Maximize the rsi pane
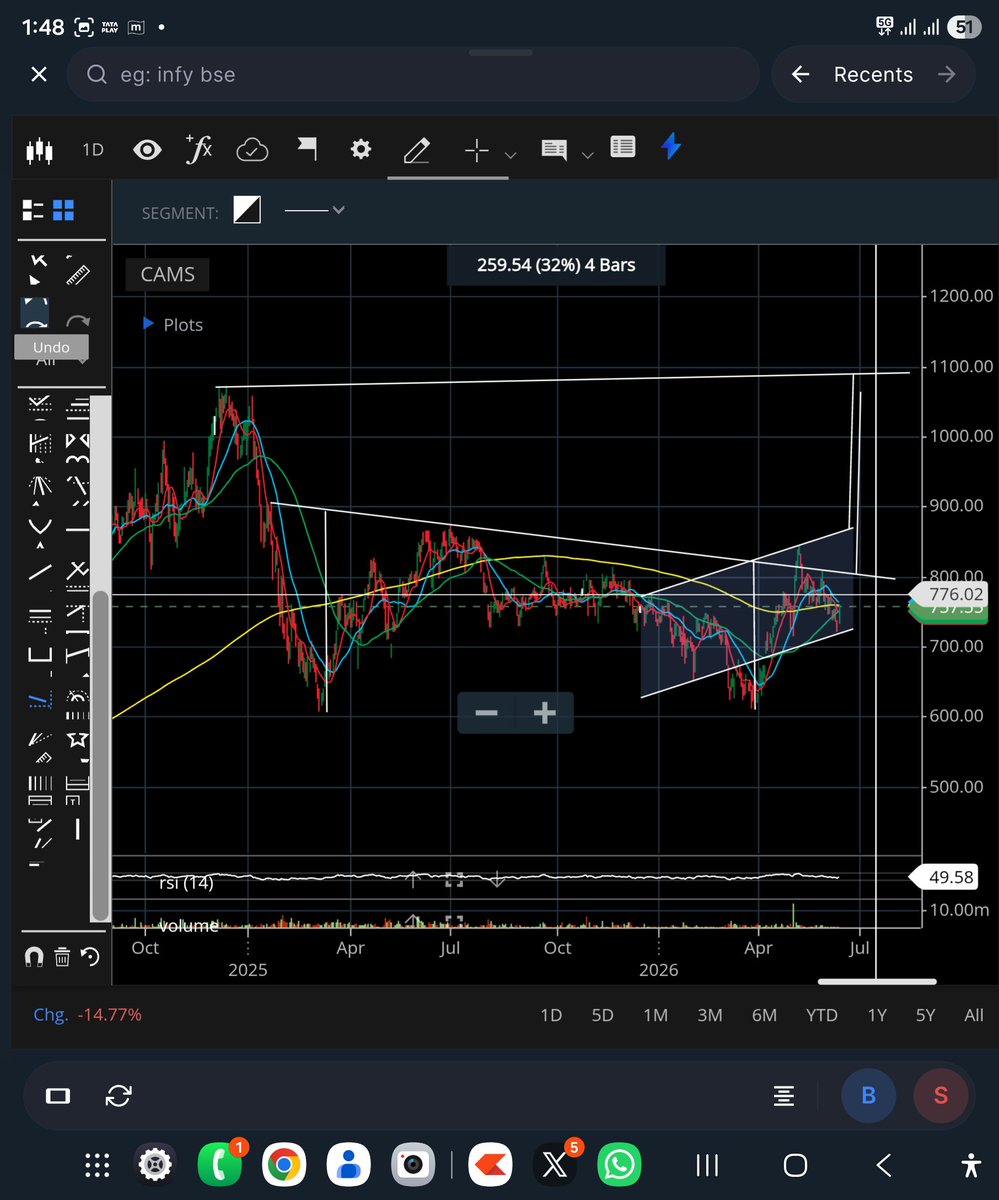Screen dimensions: 999x1200 [454, 880]
